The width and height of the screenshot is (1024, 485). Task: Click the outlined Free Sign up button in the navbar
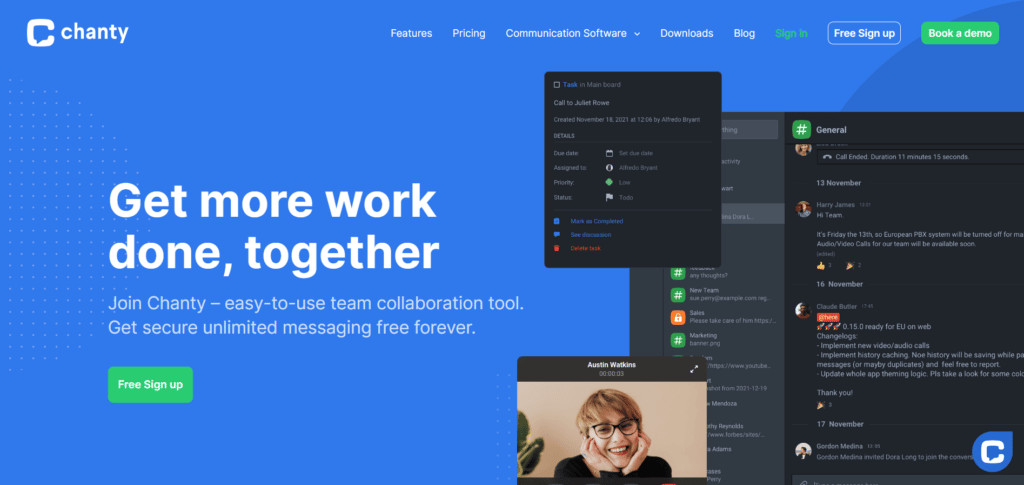point(864,33)
